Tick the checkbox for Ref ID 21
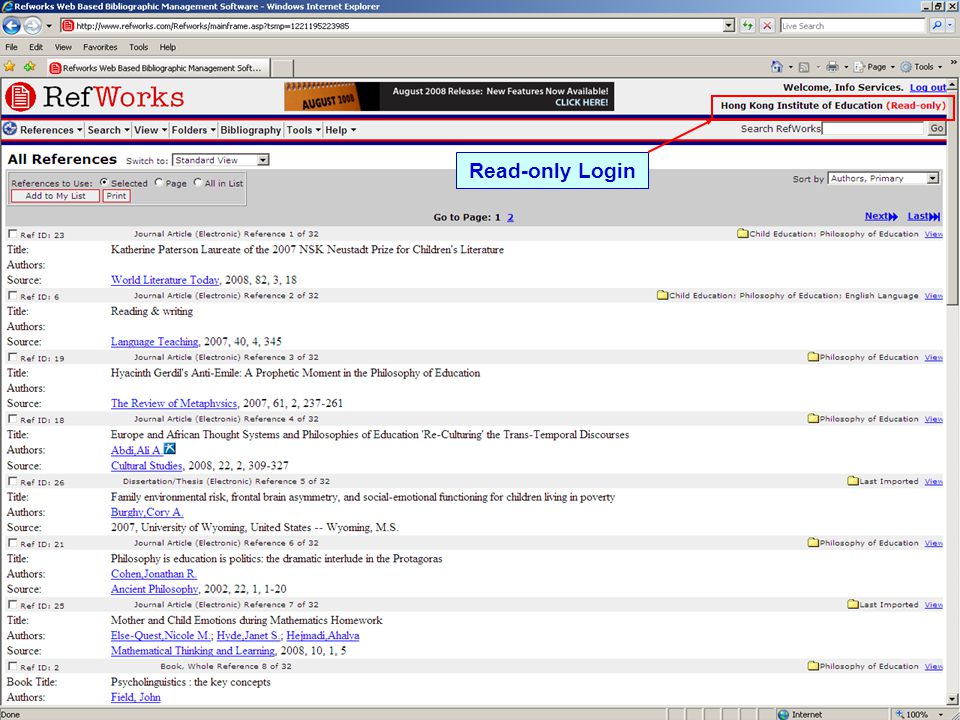This screenshot has height=720, width=960. tap(12, 543)
